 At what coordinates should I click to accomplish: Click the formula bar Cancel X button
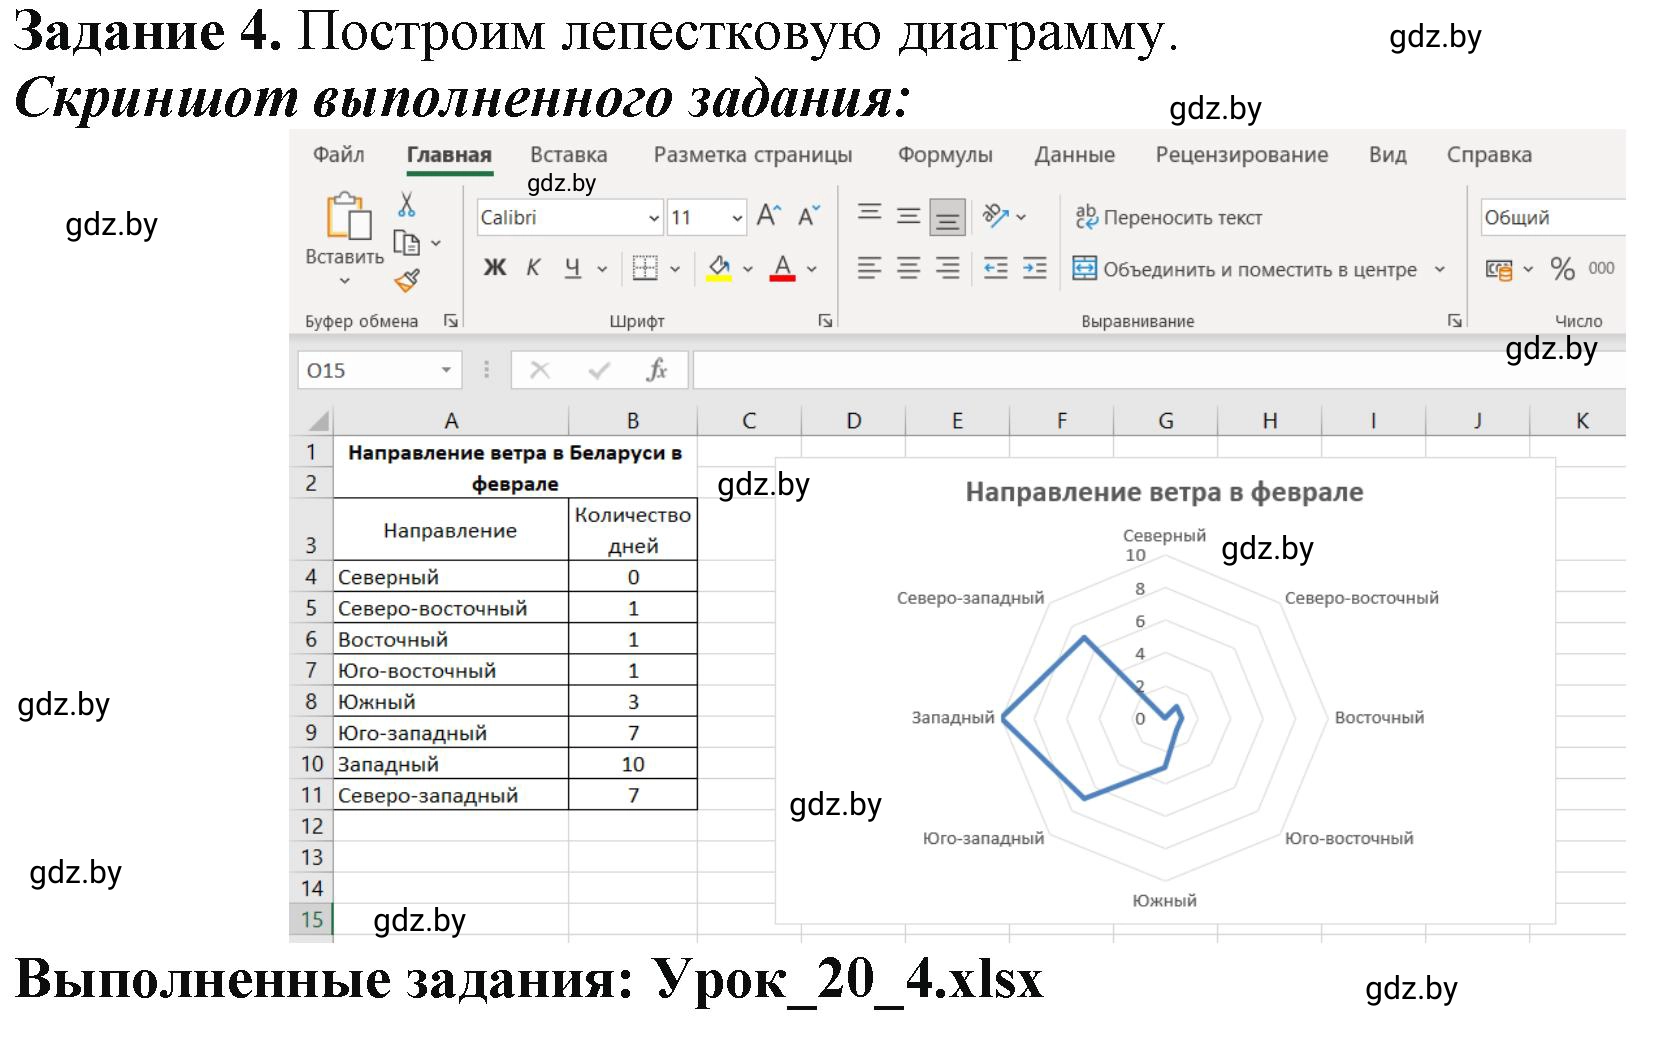coord(540,370)
